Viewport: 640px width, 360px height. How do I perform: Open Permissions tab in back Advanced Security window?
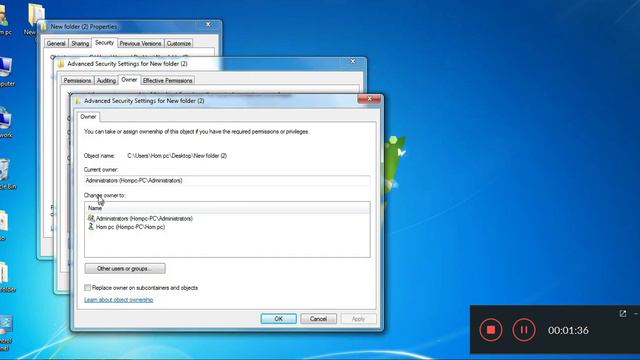pyautogui.click(x=77, y=80)
